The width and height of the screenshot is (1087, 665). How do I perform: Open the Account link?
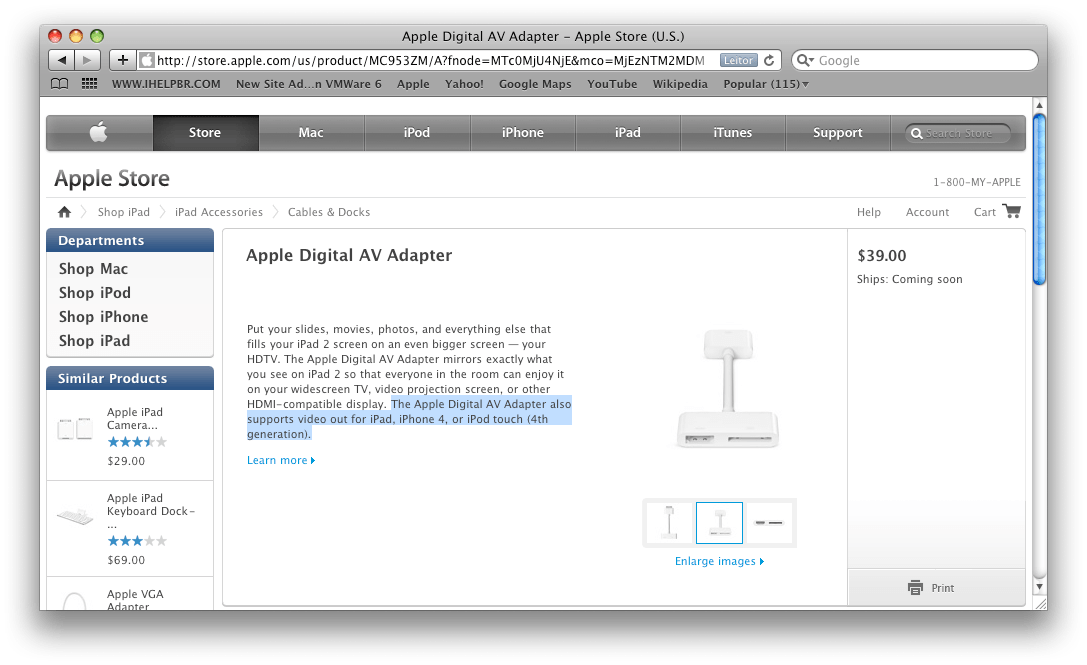928,212
